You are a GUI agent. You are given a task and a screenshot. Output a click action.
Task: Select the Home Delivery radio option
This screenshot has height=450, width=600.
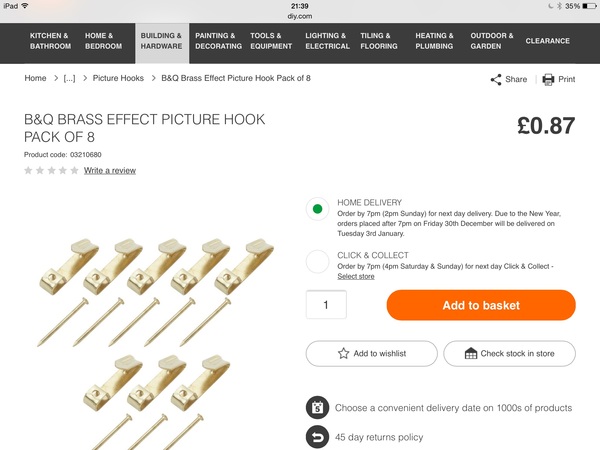317,209
